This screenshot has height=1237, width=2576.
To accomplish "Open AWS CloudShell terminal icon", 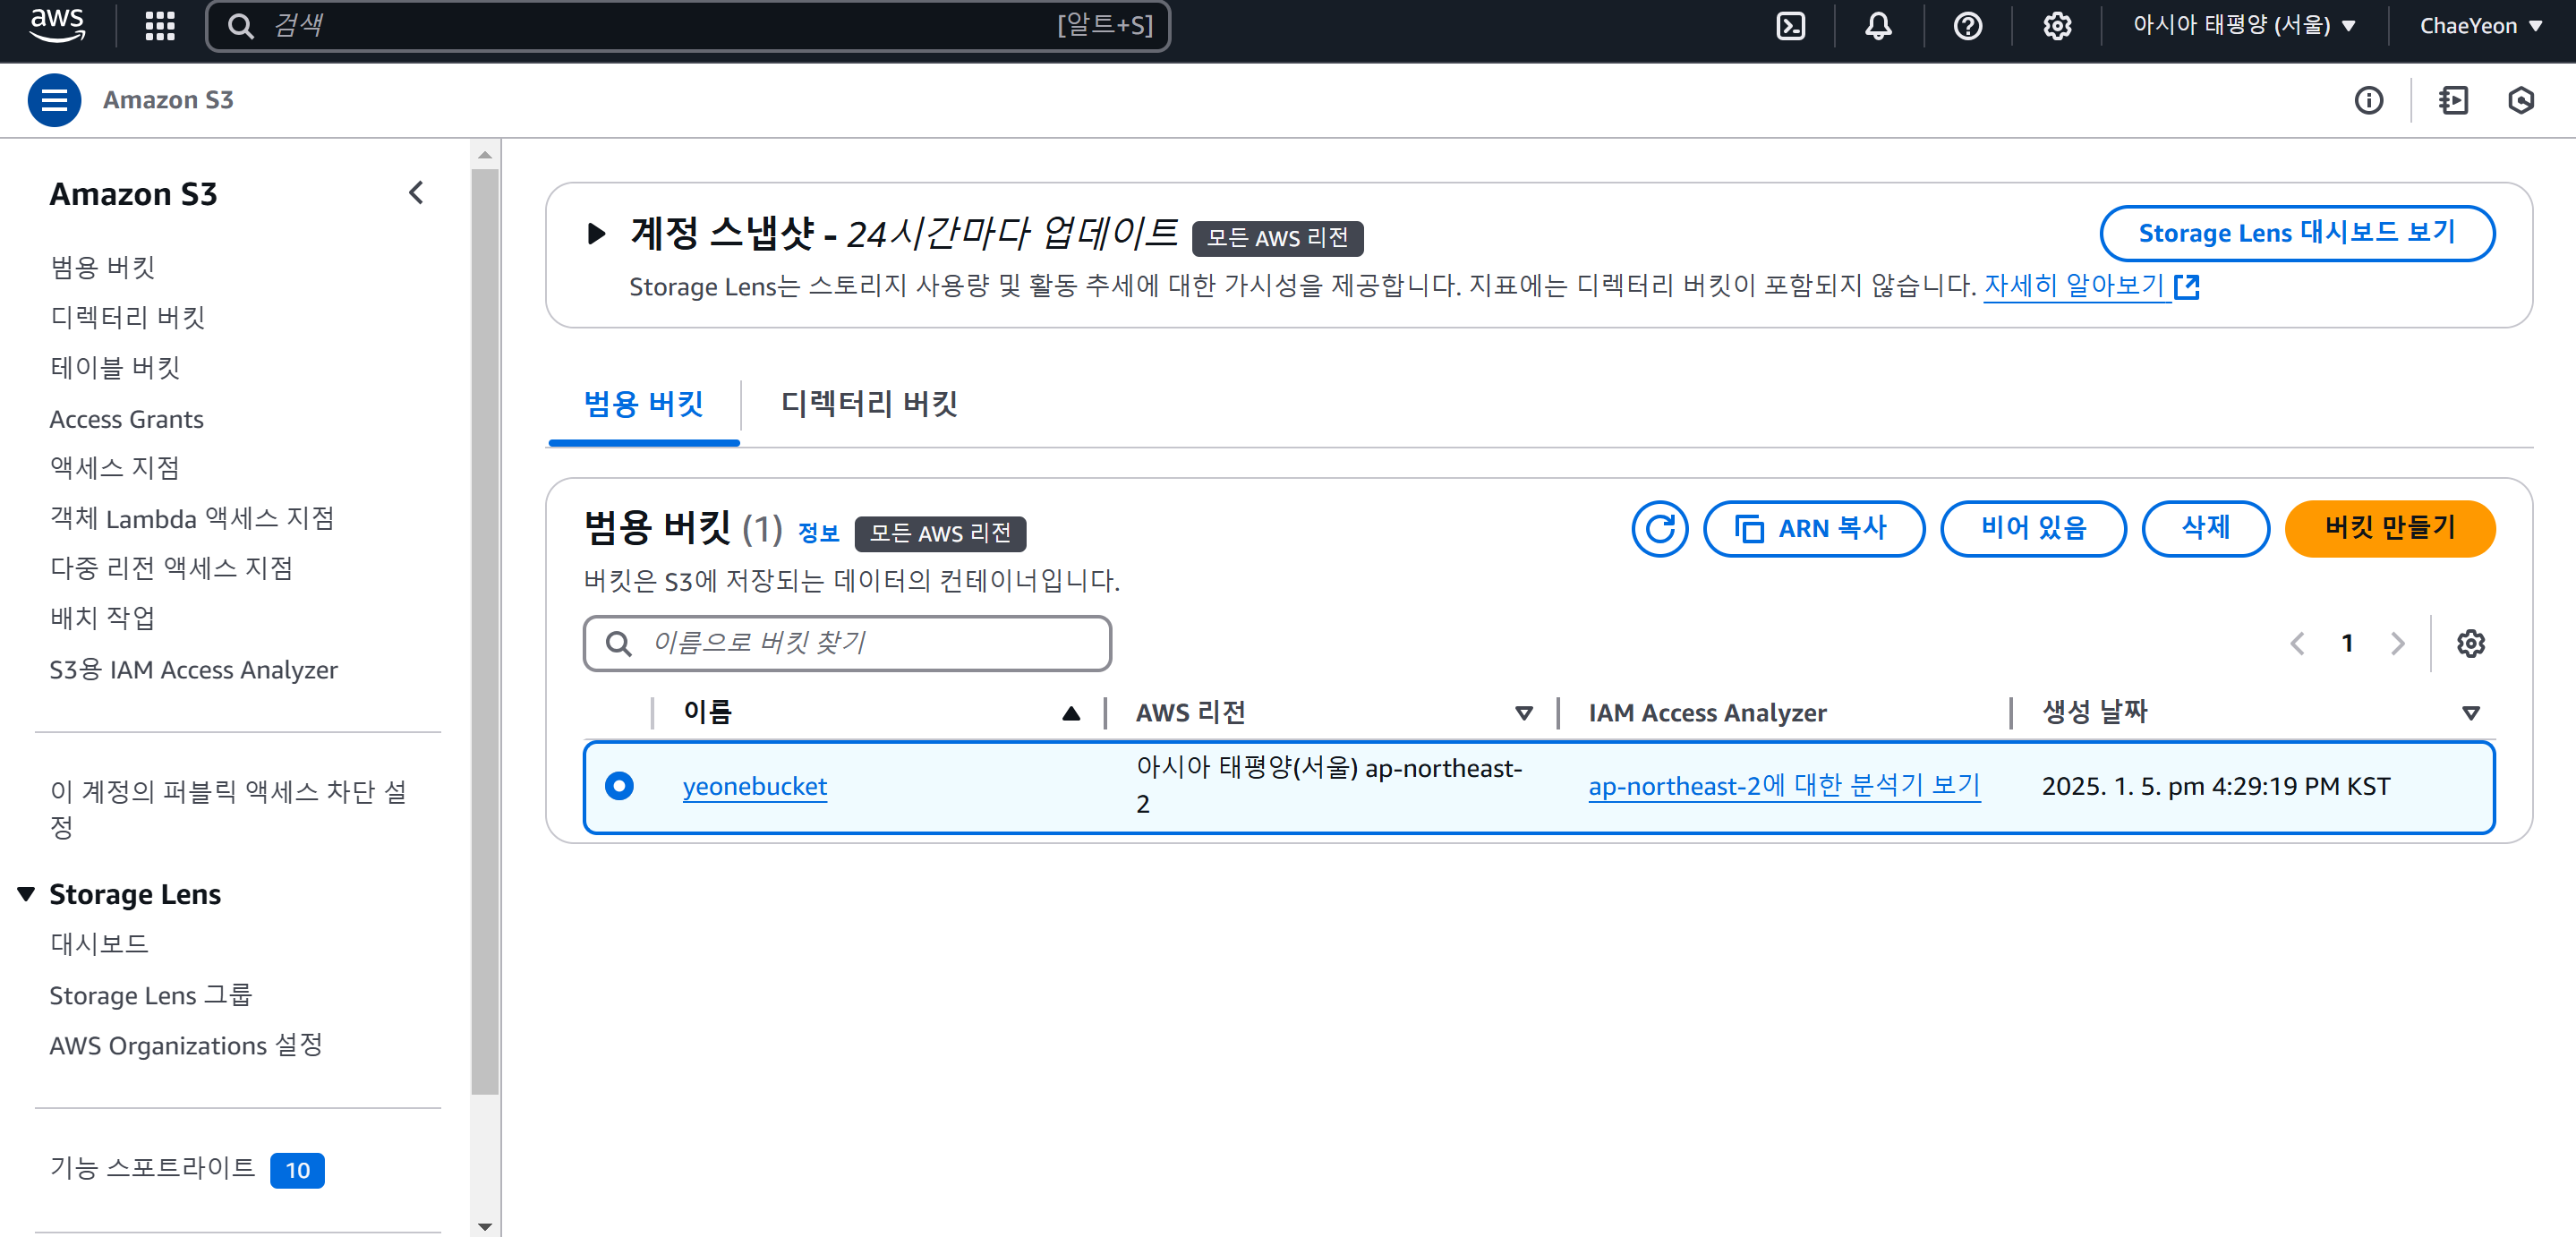I will [1790, 26].
